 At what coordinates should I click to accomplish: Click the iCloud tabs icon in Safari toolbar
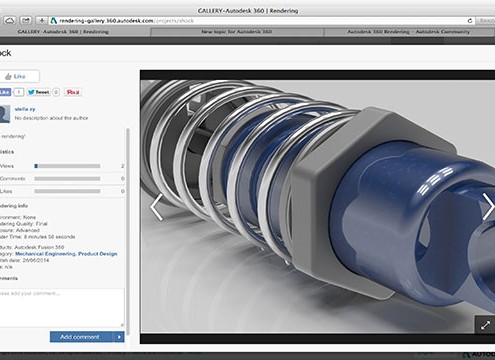click(10, 21)
